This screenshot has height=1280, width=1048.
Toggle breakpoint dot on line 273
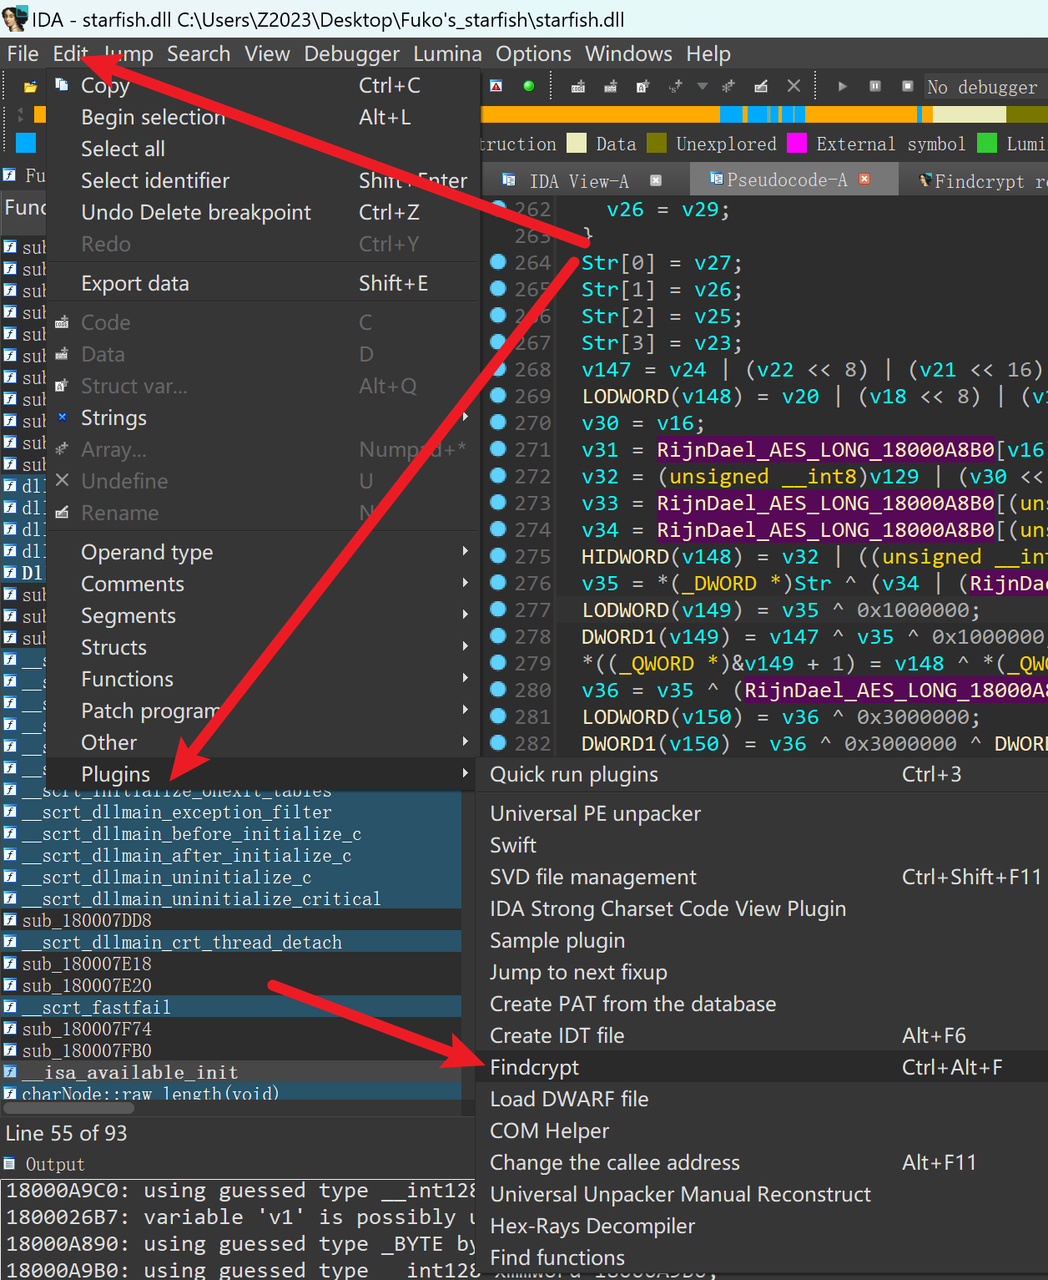tap(498, 503)
